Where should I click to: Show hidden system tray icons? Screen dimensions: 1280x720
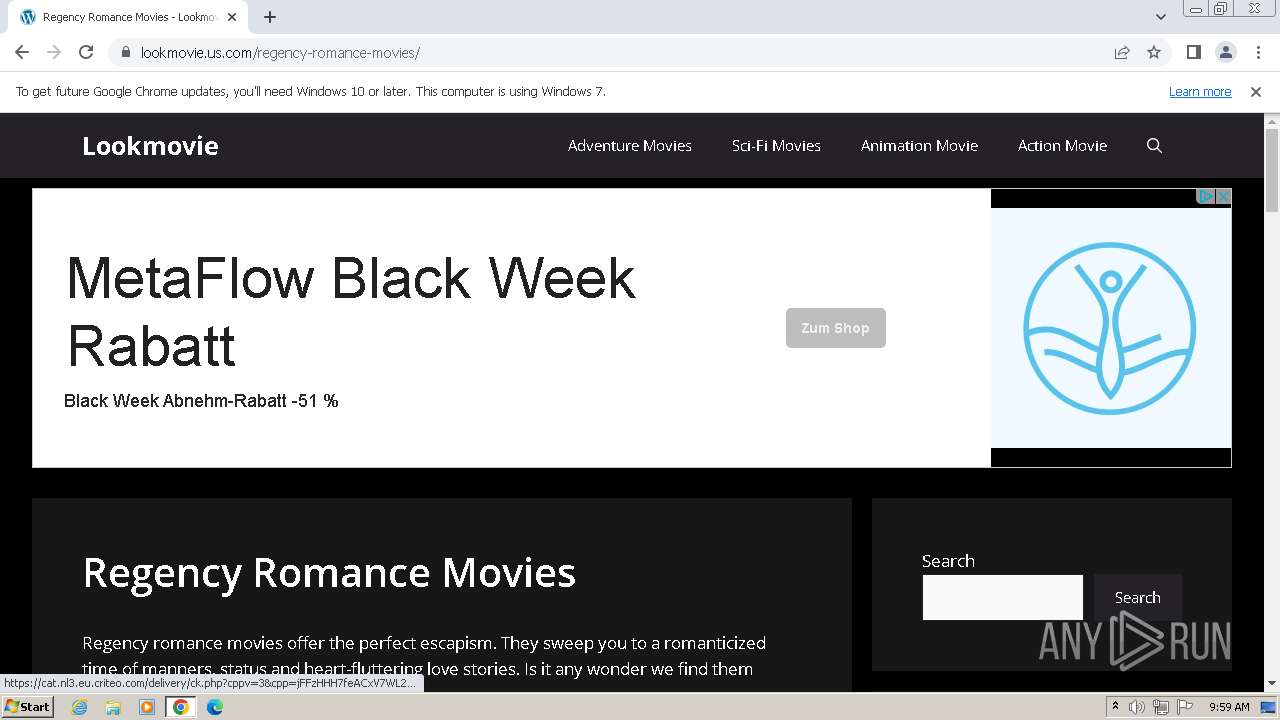(1115, 707)
